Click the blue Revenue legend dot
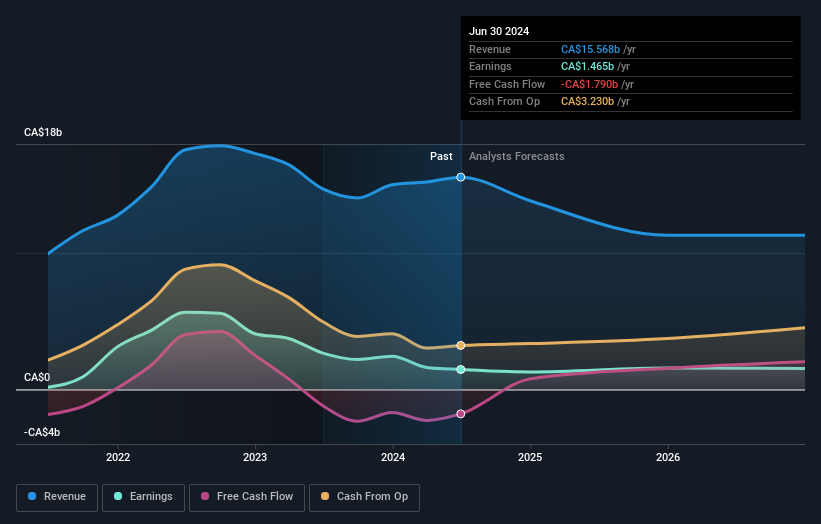 (x=32, y=496)
